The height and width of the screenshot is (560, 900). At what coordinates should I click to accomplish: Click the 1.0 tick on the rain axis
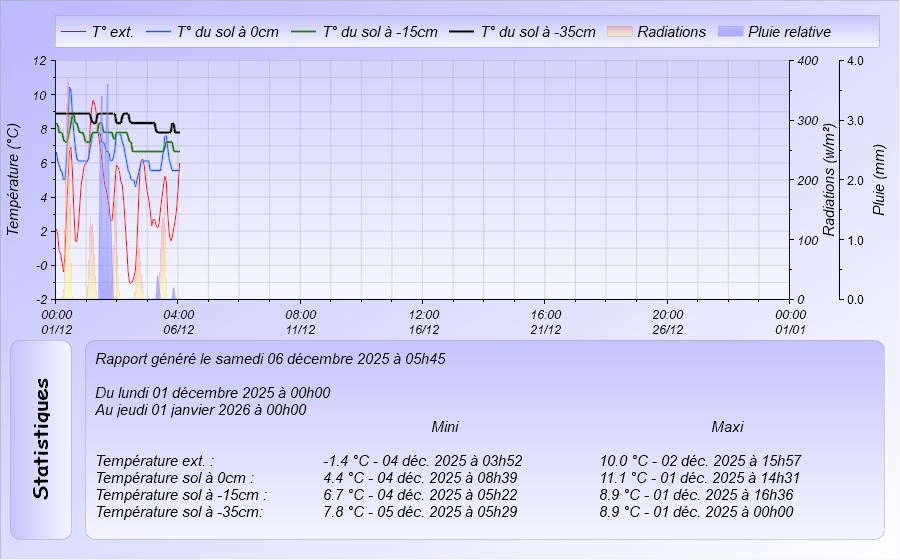point(855,240)
